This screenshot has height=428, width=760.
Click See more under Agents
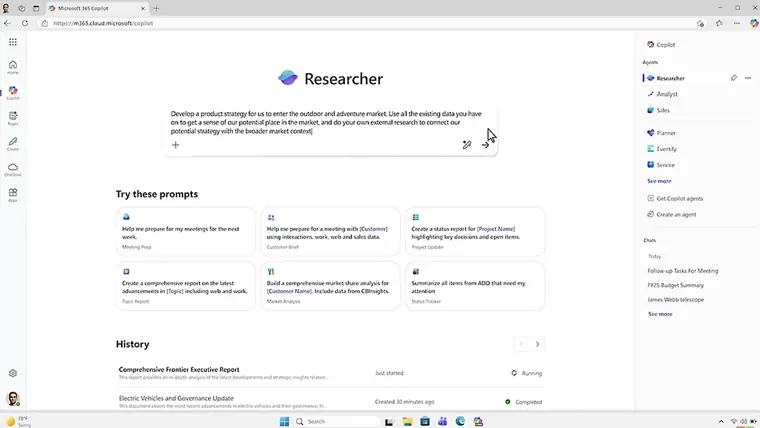[659, 181]
